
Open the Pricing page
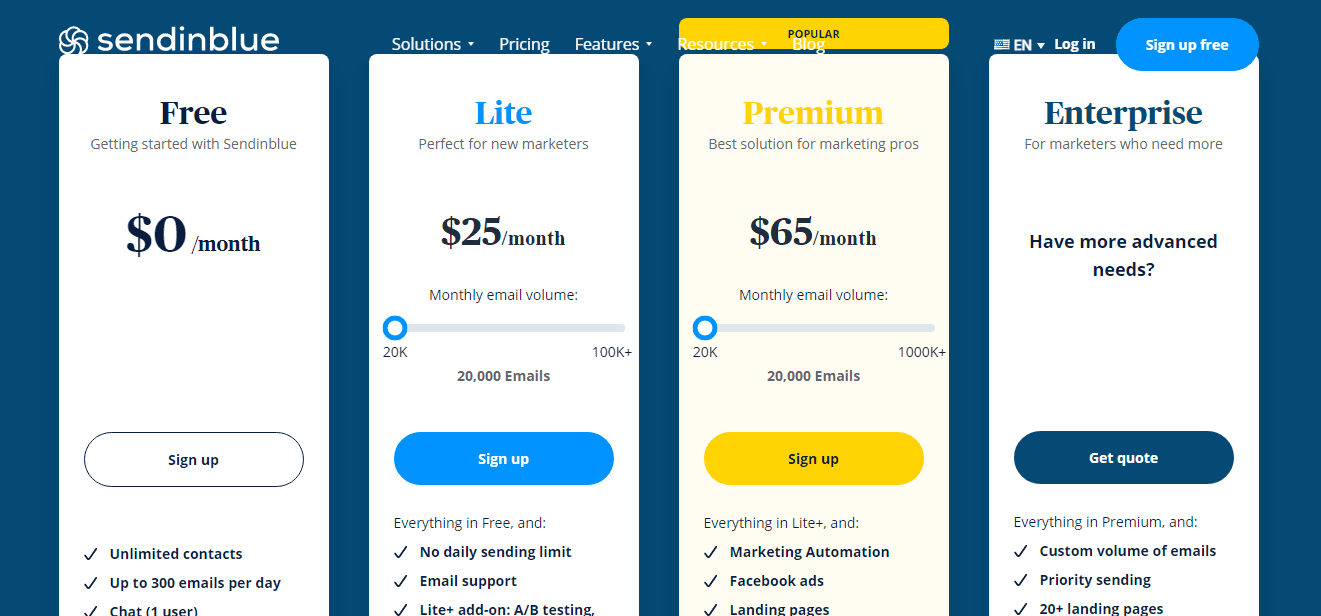coord(524,44)
